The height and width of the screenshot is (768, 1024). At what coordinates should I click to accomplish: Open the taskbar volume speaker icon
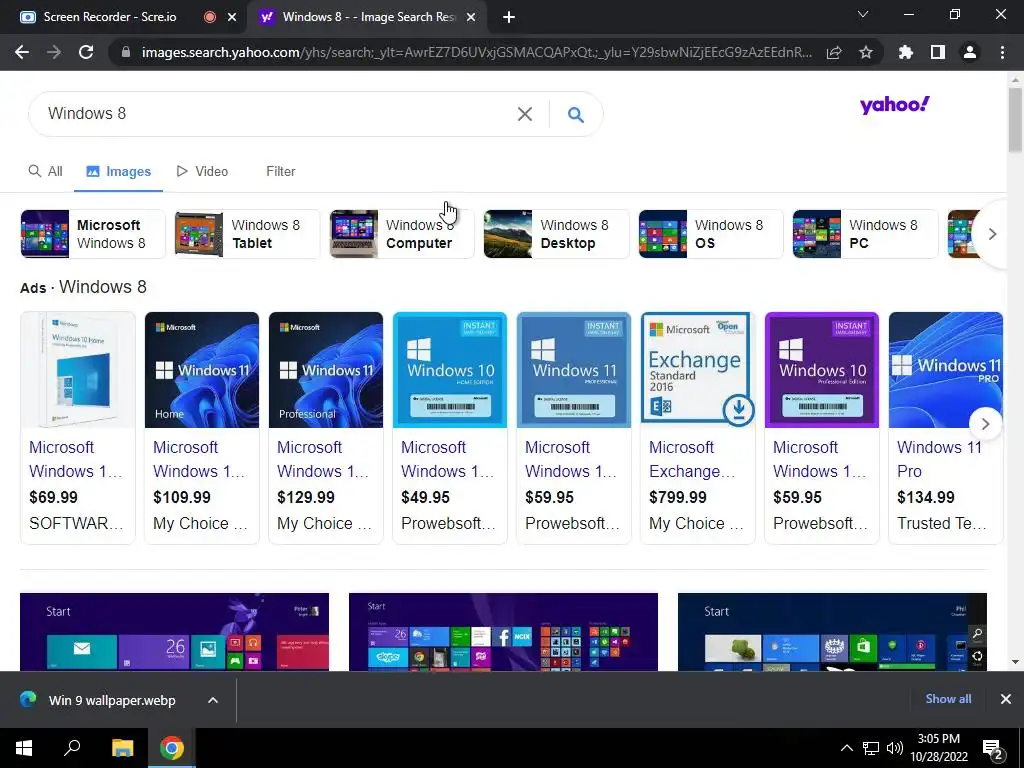pos(895,748)
